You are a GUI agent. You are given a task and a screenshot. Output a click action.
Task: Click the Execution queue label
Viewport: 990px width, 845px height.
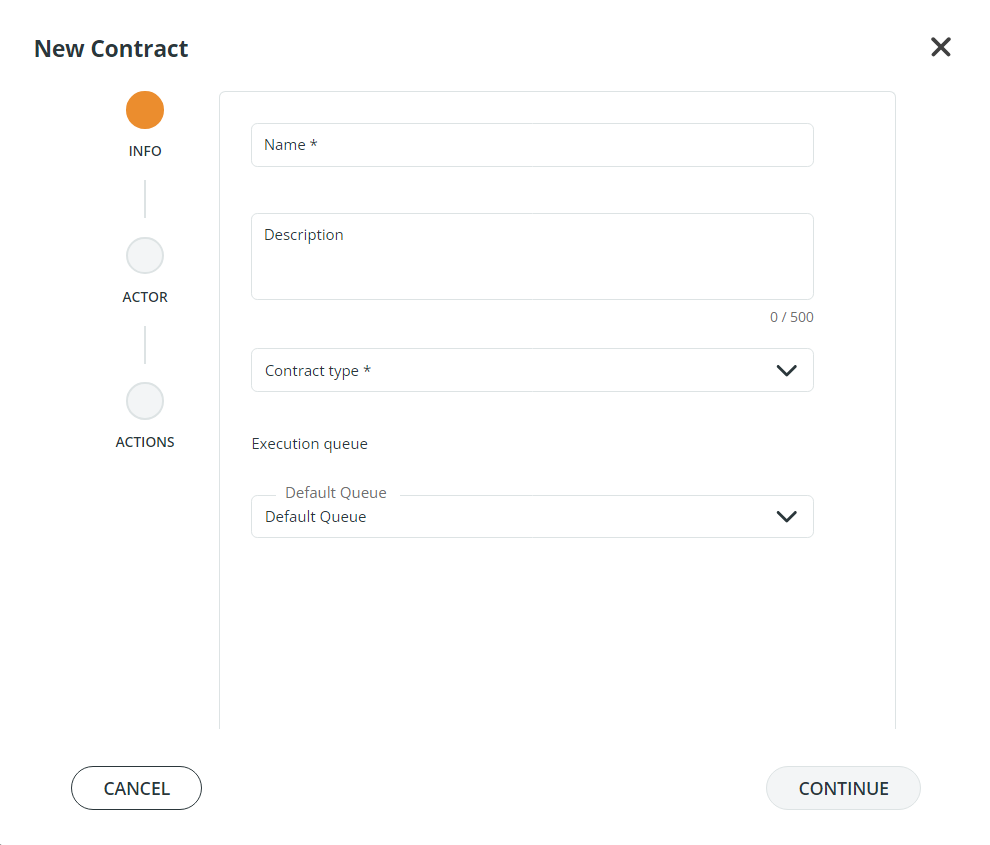coord(309,444)
